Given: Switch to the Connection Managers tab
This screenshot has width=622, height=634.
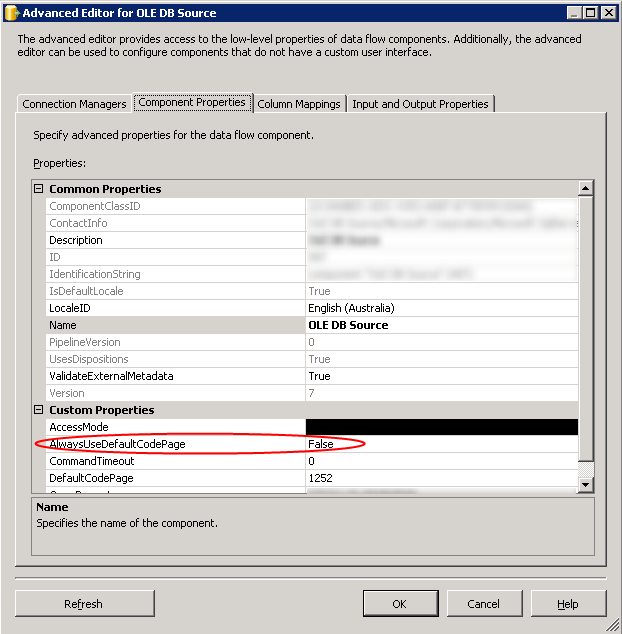Looking at the screenshot, I should [74, 104].
